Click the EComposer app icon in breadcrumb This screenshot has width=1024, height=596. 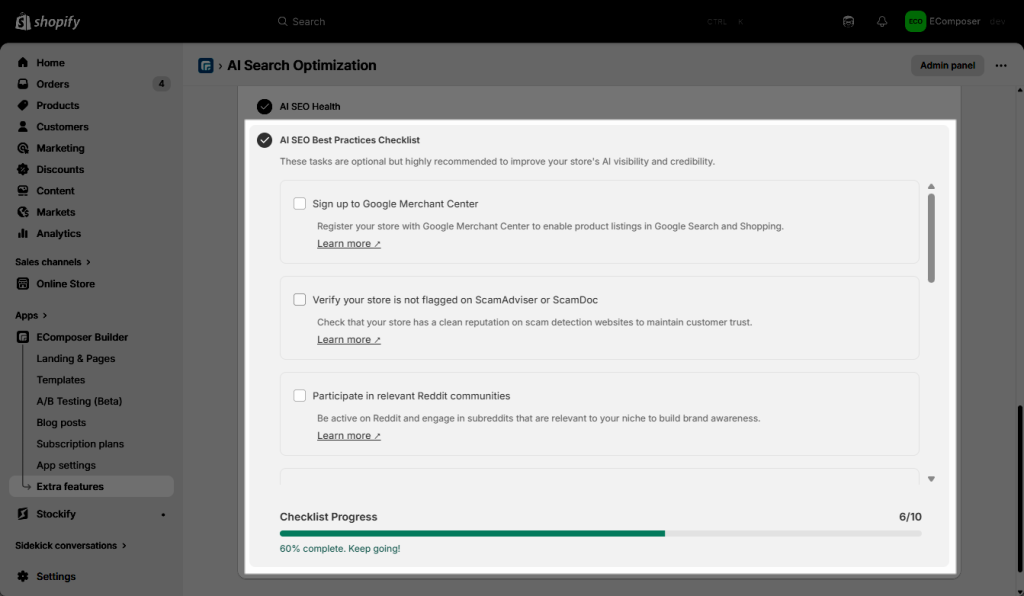coord(206,66)
